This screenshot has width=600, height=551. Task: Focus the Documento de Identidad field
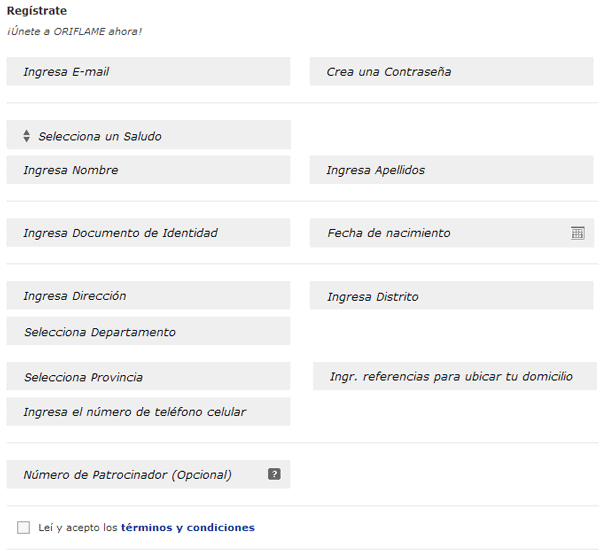148,233
